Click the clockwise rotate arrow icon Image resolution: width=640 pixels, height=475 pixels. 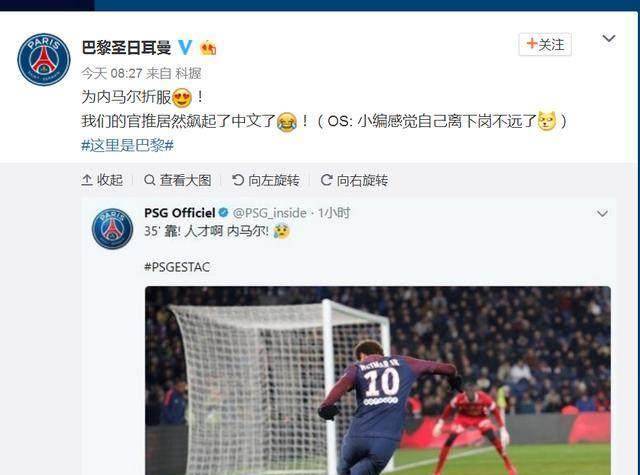[x=326, y=180]
